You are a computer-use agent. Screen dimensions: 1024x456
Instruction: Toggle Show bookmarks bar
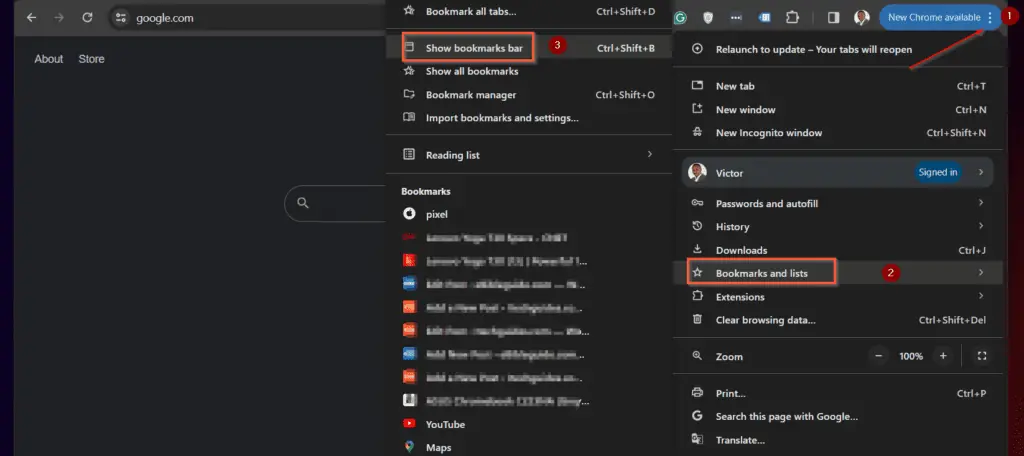528,48
